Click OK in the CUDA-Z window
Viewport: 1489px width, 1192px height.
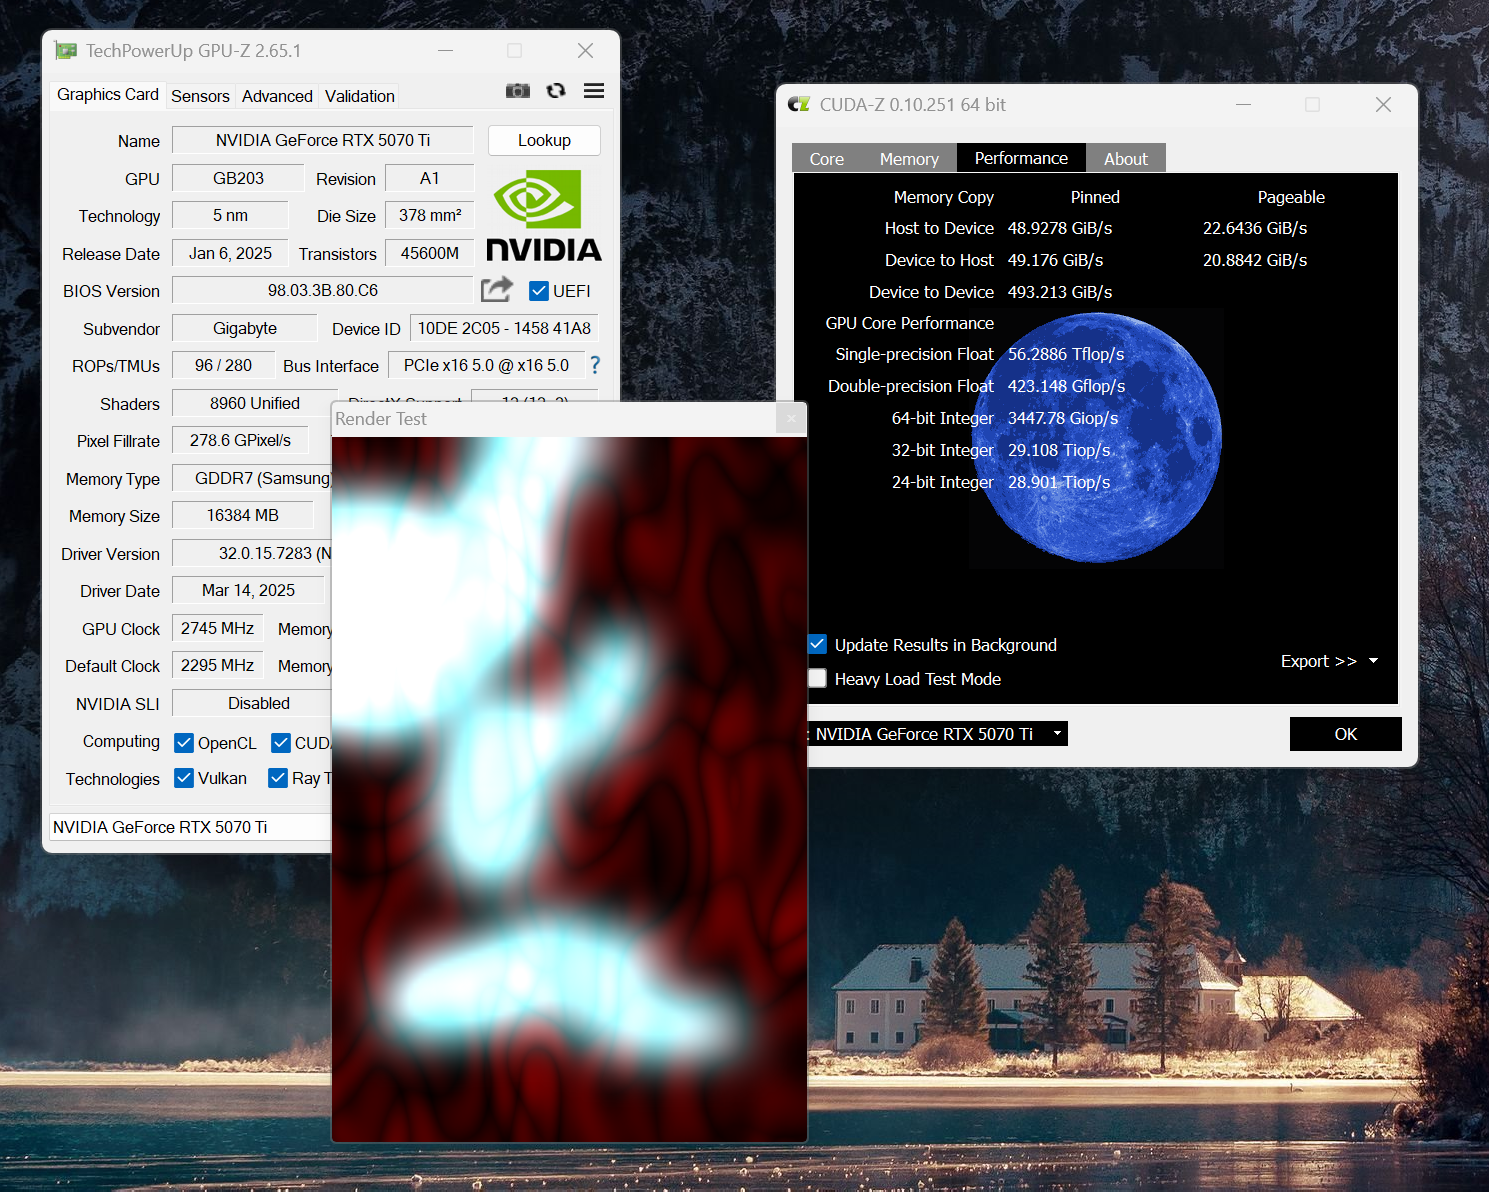tap(1346, 734)
